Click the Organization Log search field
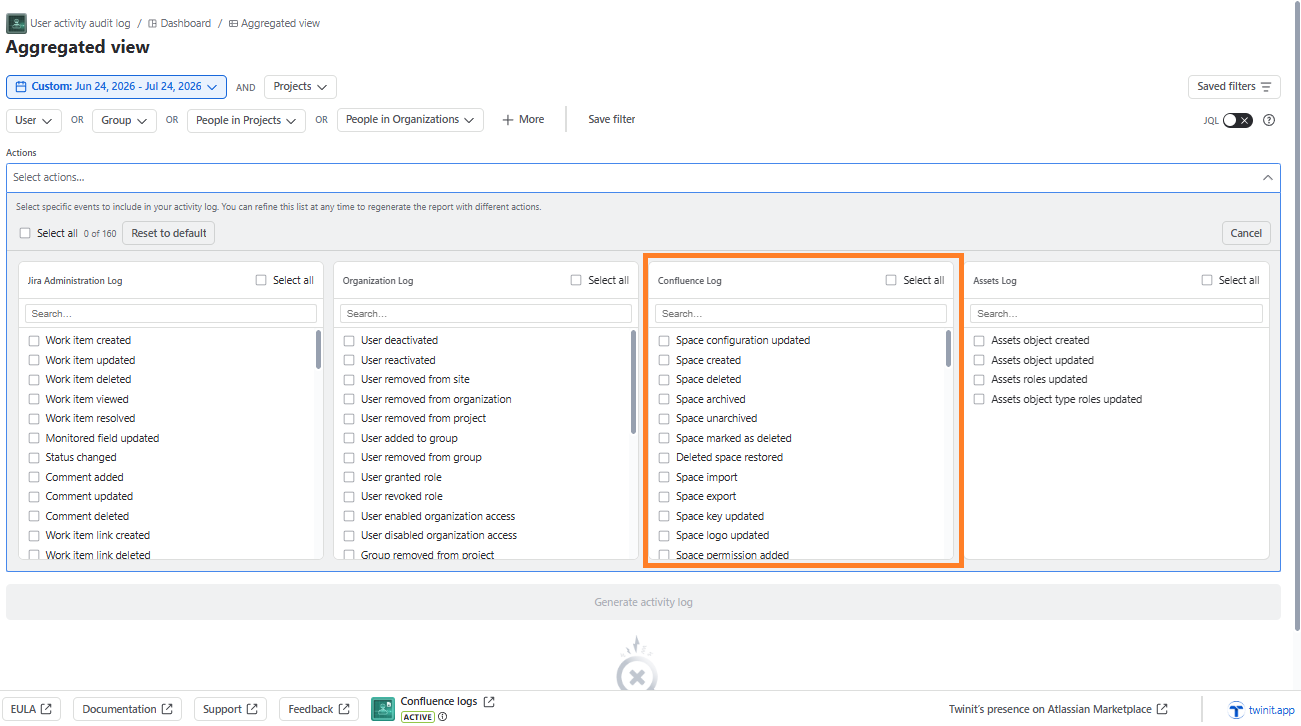This screenshot has width=1301, height=726. coord(486,314)
